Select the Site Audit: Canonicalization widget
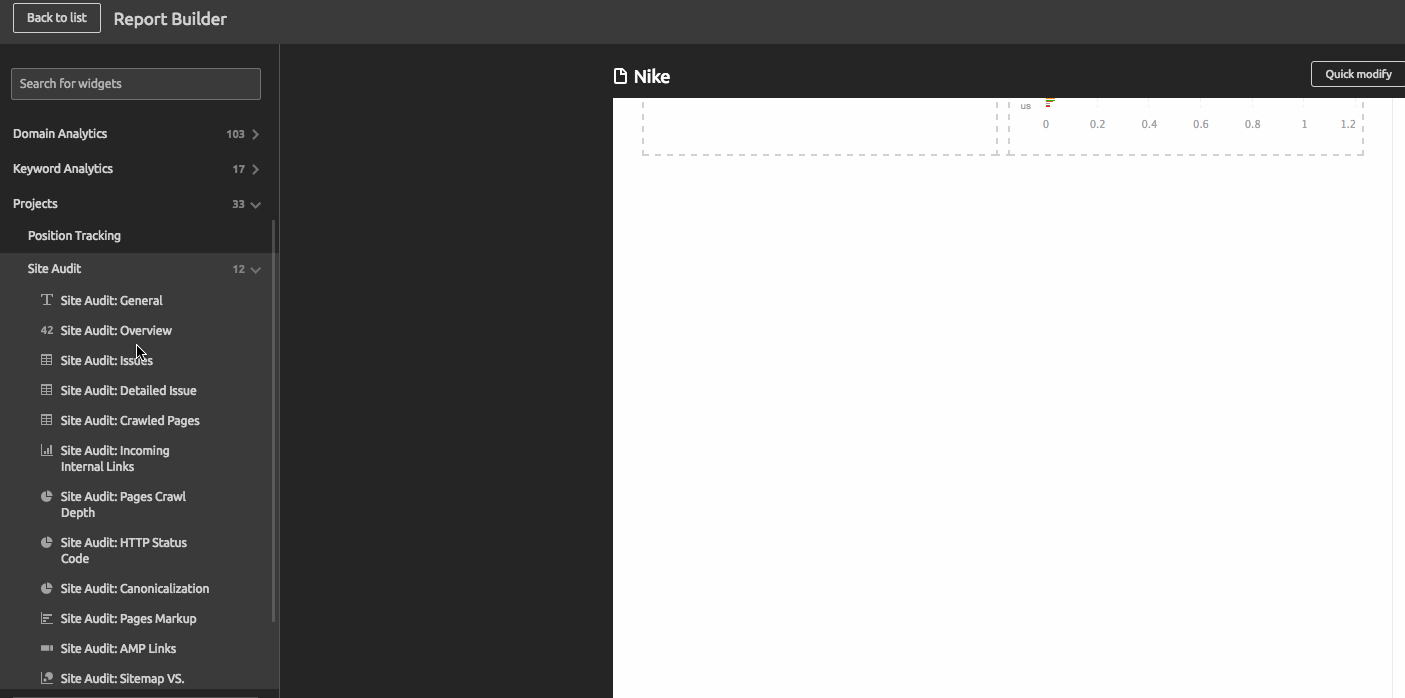The width and height of the screenshot is (1405, 698). tap(135, 588)
